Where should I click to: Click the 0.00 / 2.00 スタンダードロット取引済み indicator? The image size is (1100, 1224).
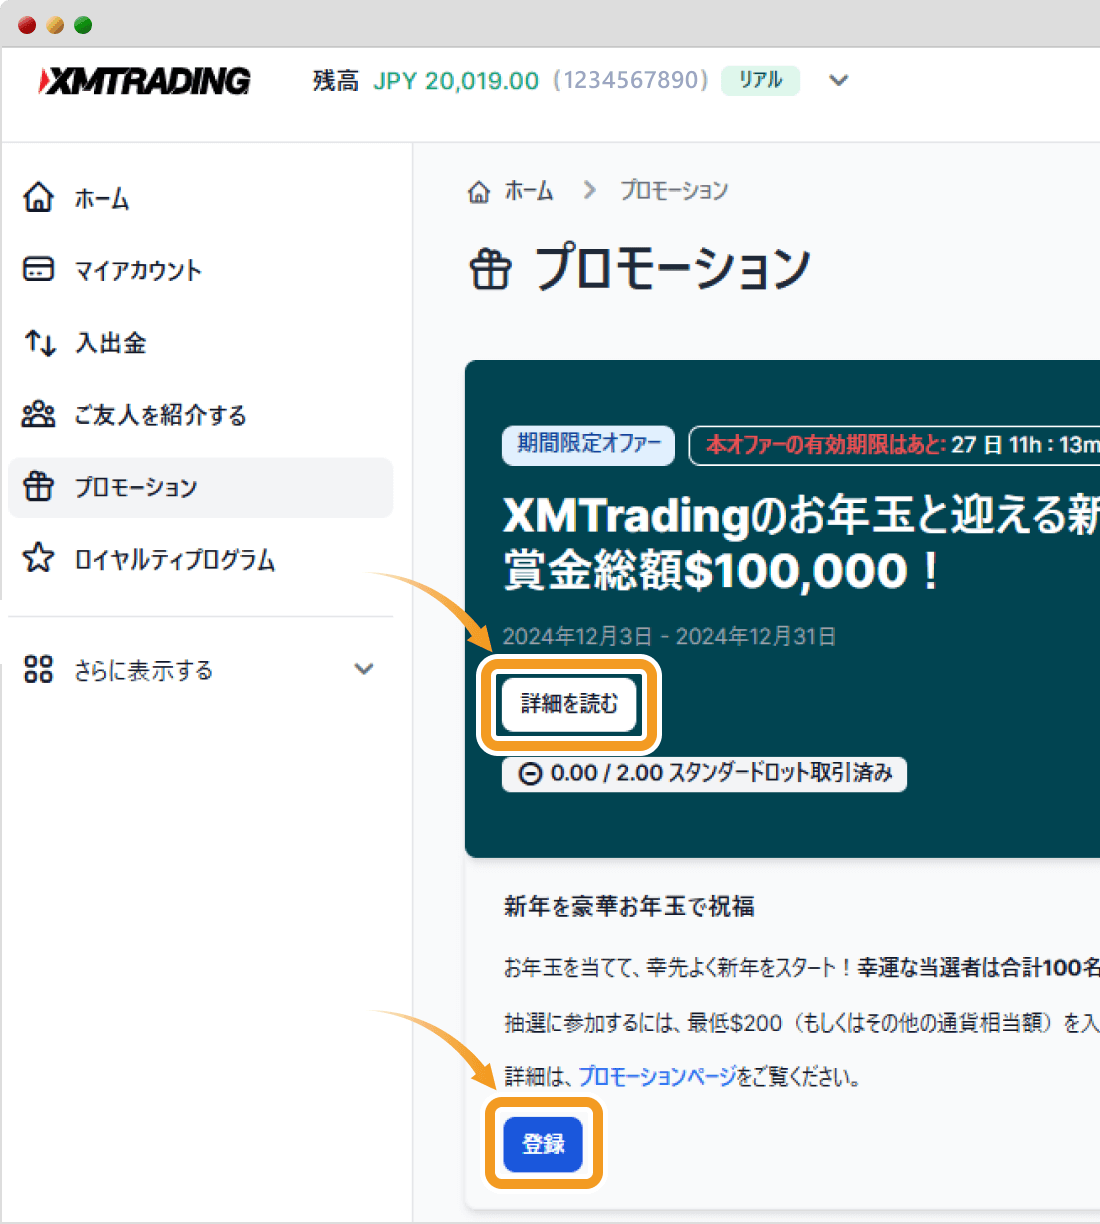(x=704, y=774)
